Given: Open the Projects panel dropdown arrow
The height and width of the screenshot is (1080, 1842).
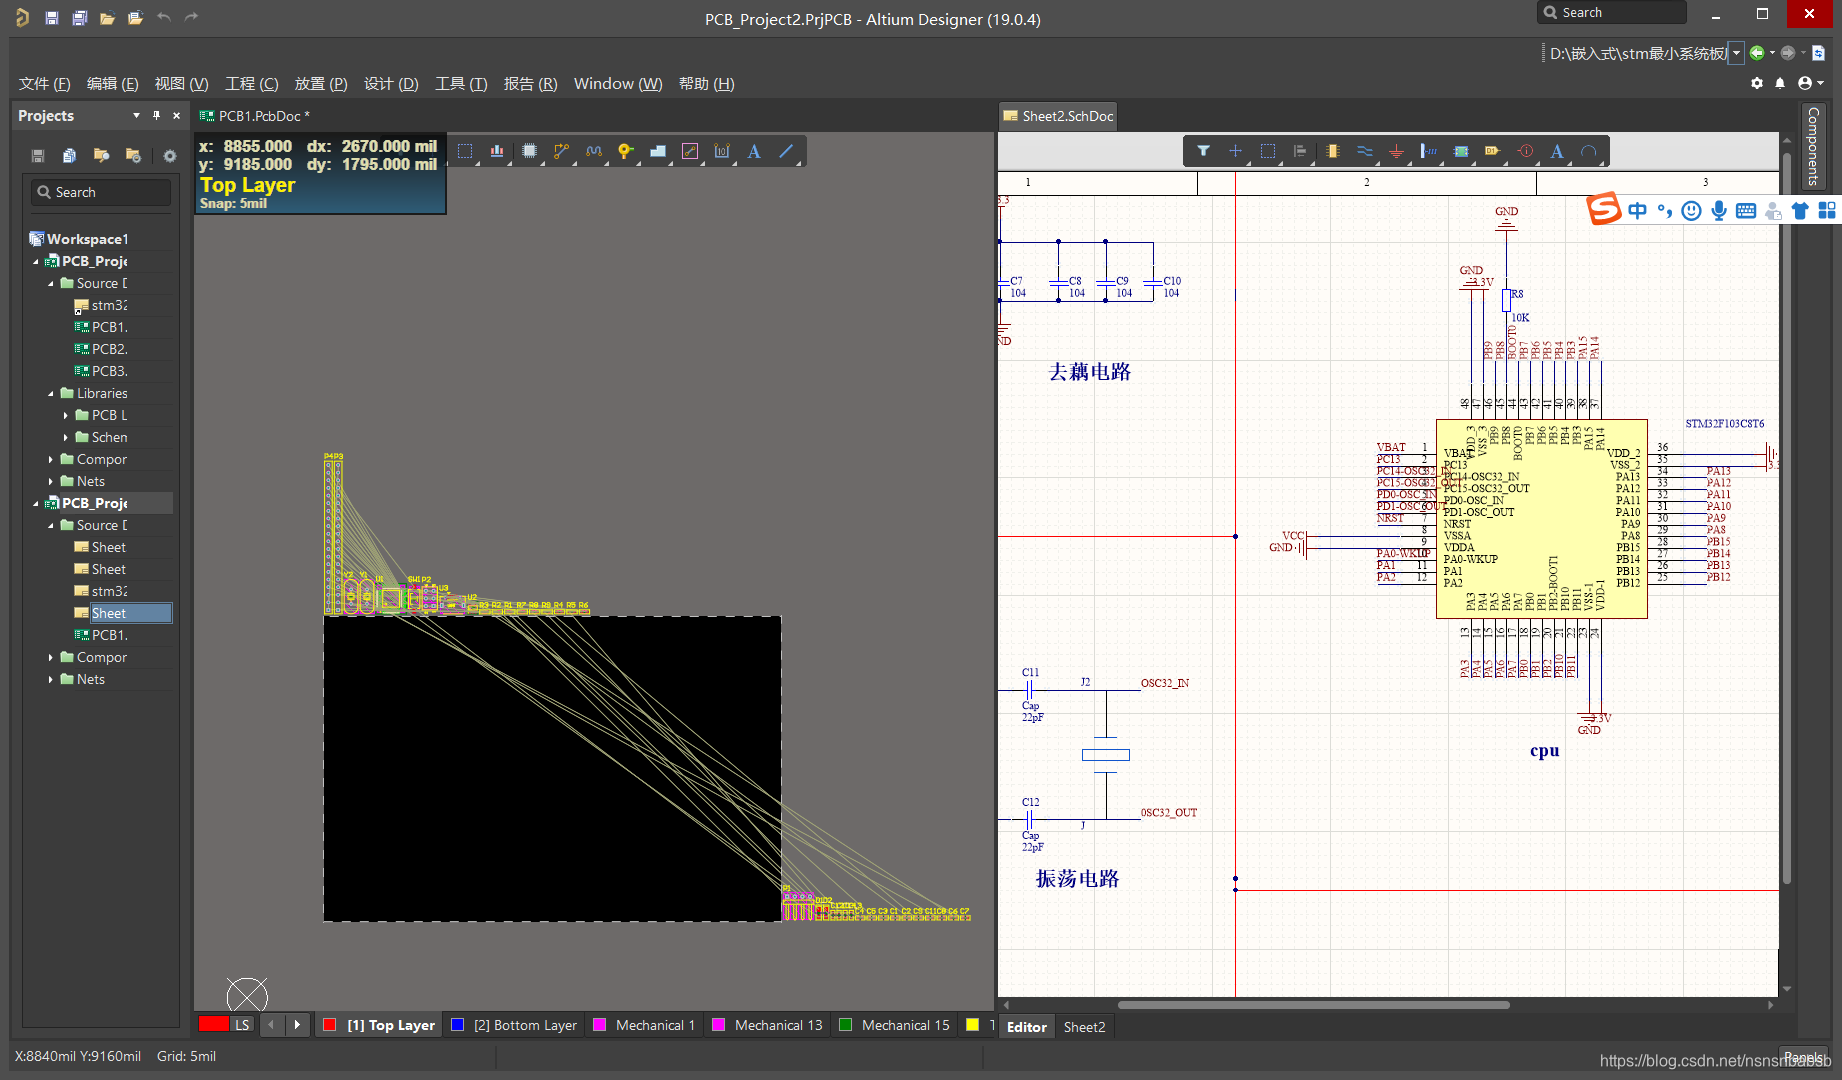Looking at the screenshot, I should (x=136, y=115).
